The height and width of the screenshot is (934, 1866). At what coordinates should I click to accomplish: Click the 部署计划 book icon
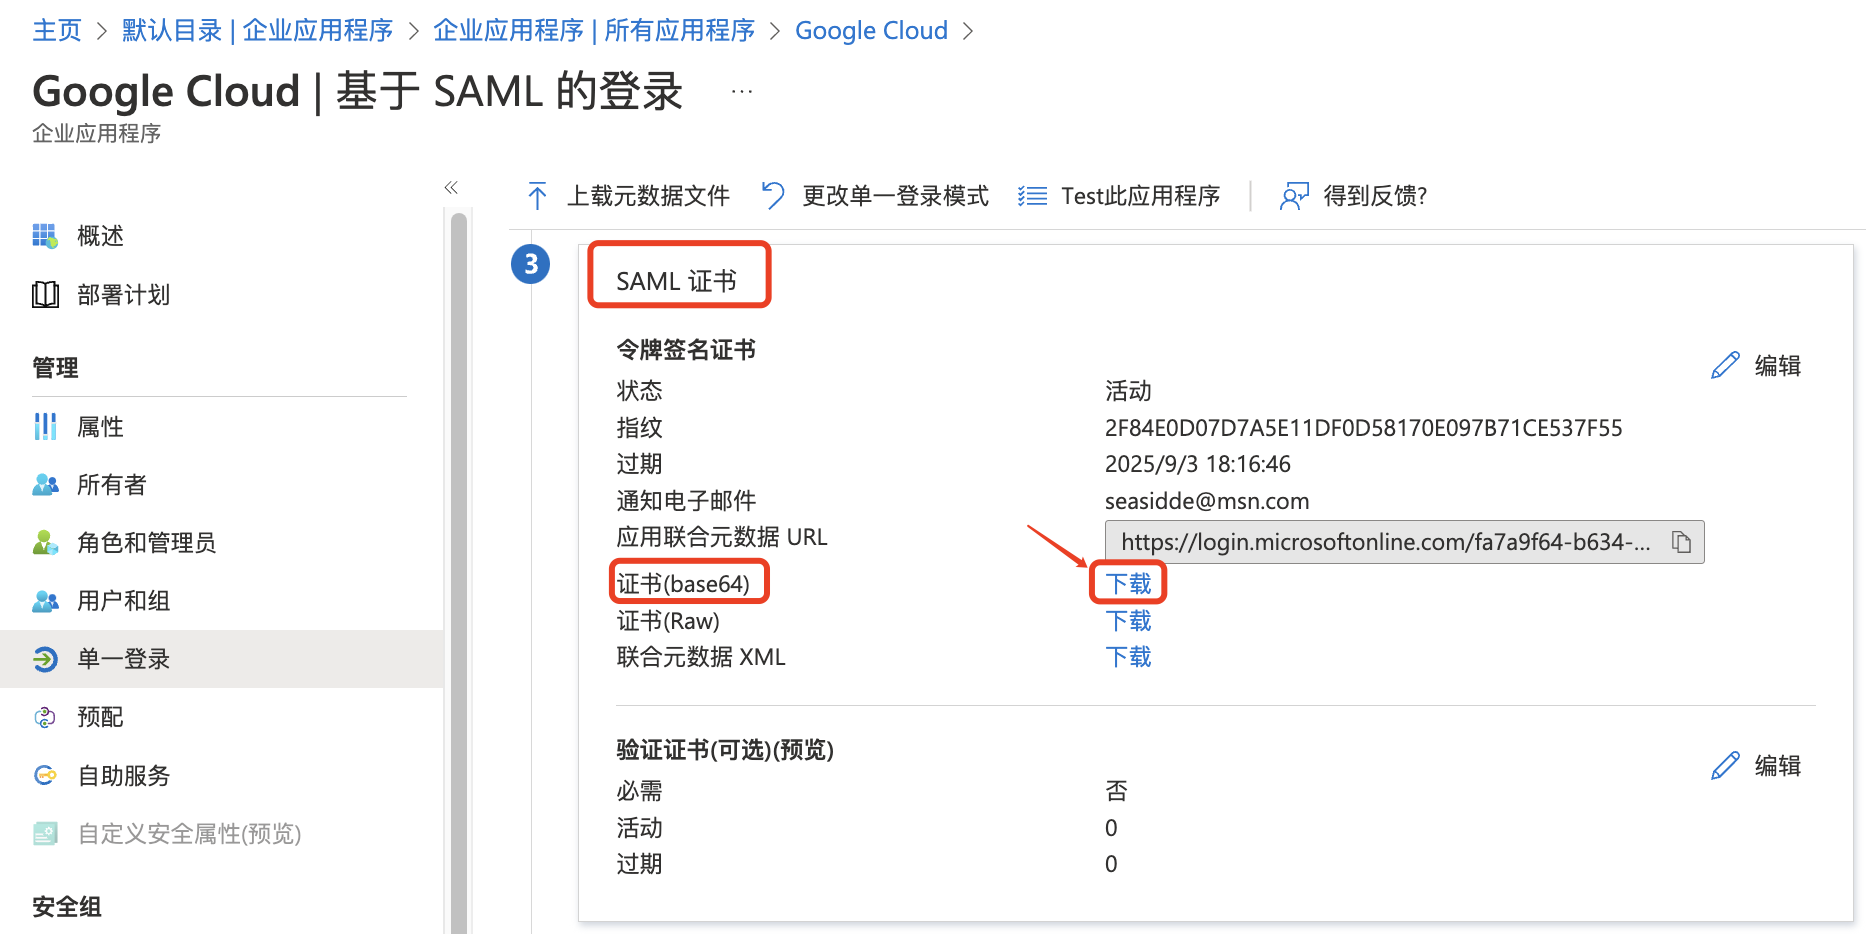pyautogui.click(x=45, y=295)
